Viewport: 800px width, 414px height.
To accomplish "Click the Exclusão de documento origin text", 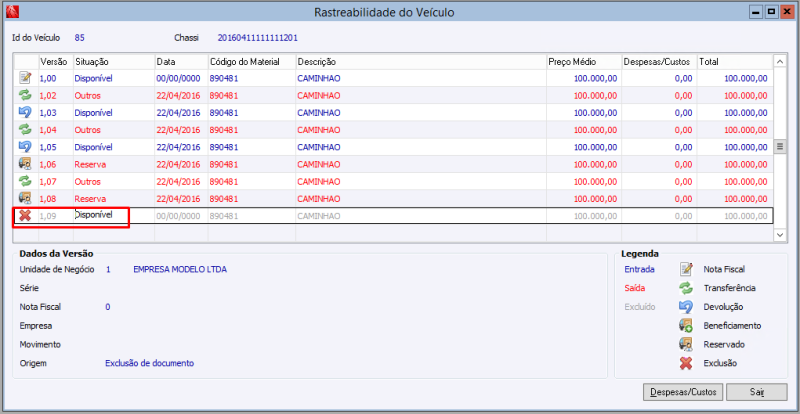I will [x=149, y=363].
